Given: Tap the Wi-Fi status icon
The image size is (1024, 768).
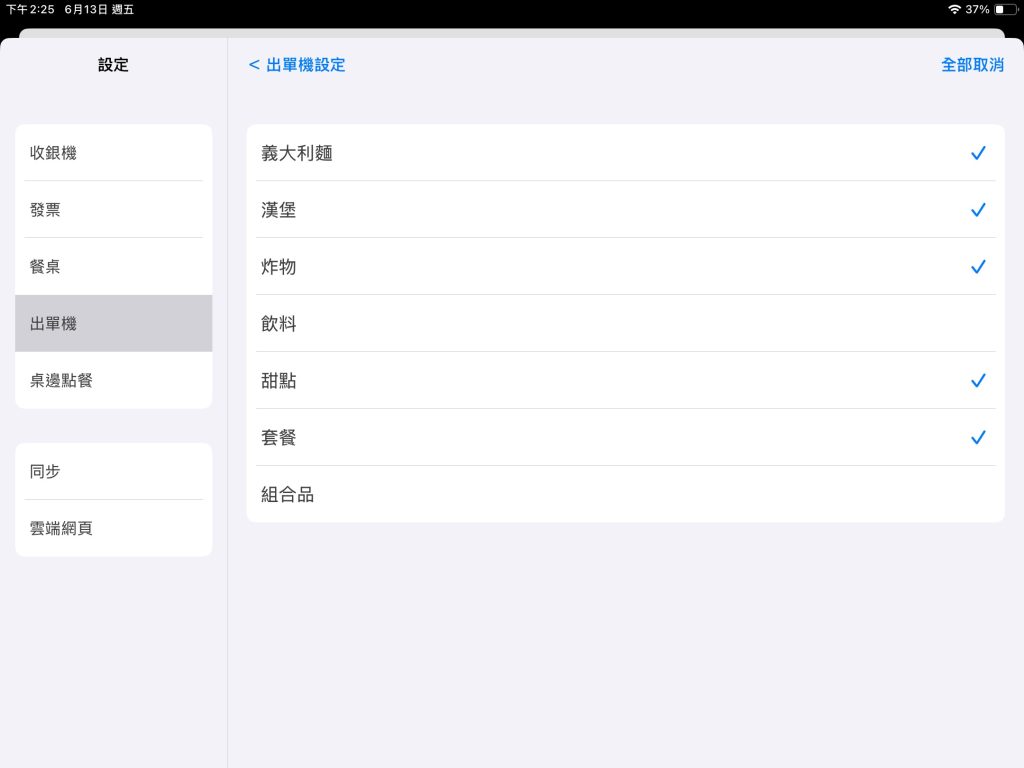Looking at the screenshot, I should 954,9.
